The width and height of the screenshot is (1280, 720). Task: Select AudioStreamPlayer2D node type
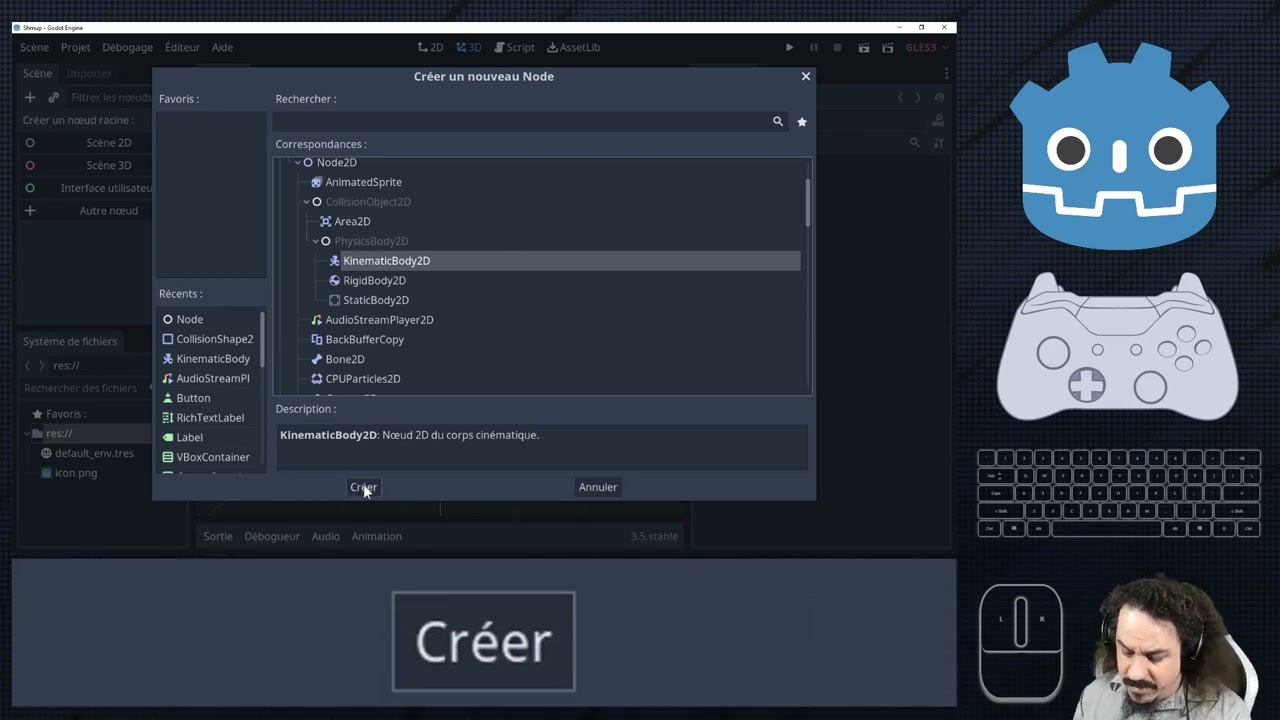coord(379,320)
